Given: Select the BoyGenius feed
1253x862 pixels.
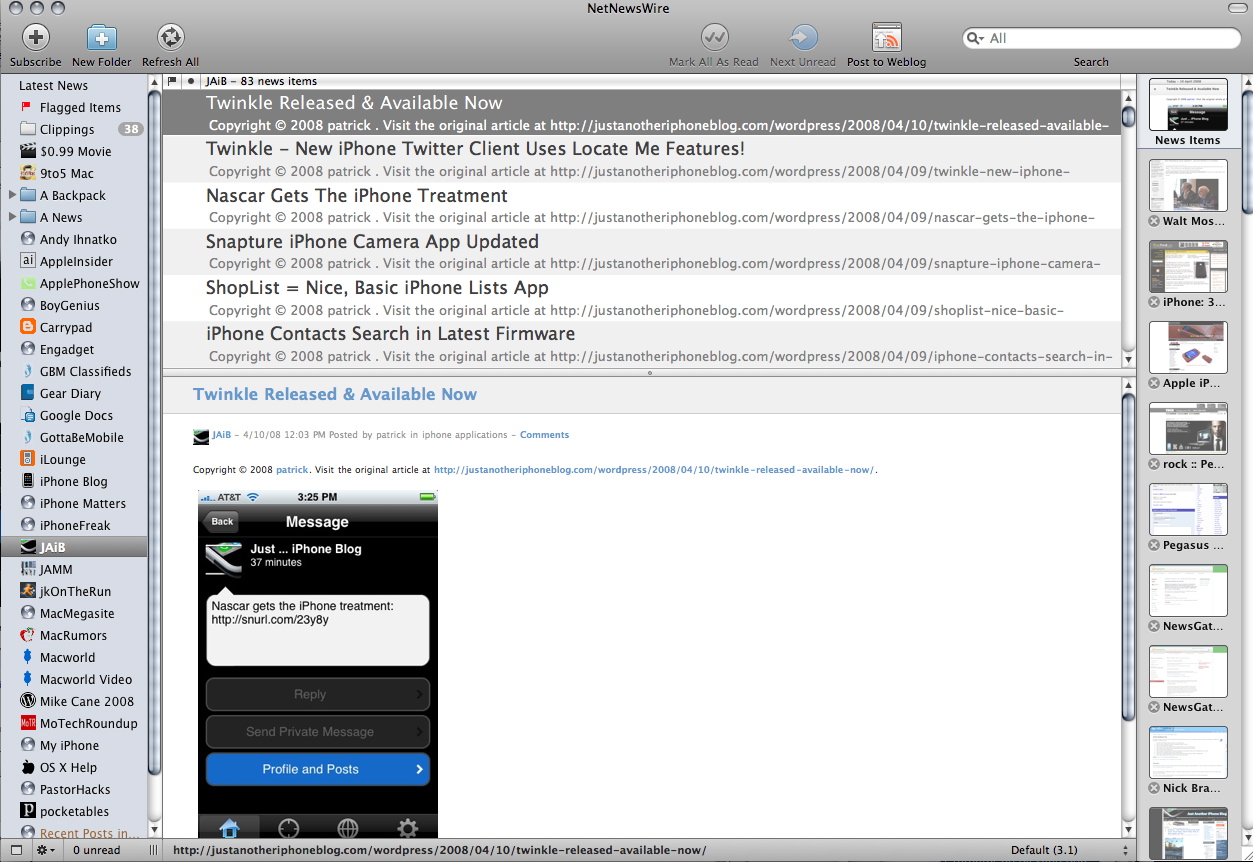Looking at the screenshot, I should pos(70,305).
